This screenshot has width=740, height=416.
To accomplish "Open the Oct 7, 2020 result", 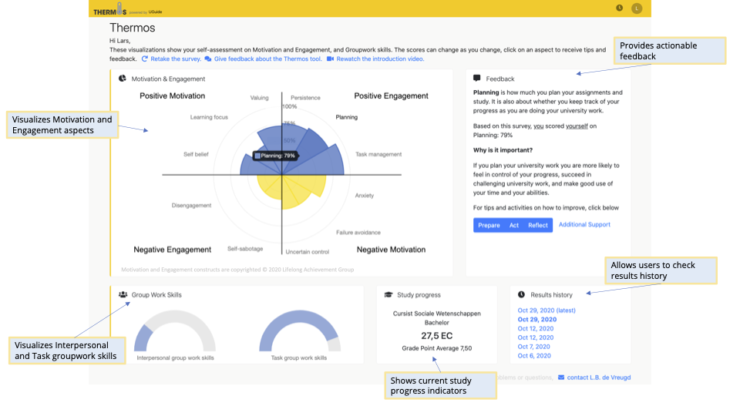I will [x=533, y=347].
